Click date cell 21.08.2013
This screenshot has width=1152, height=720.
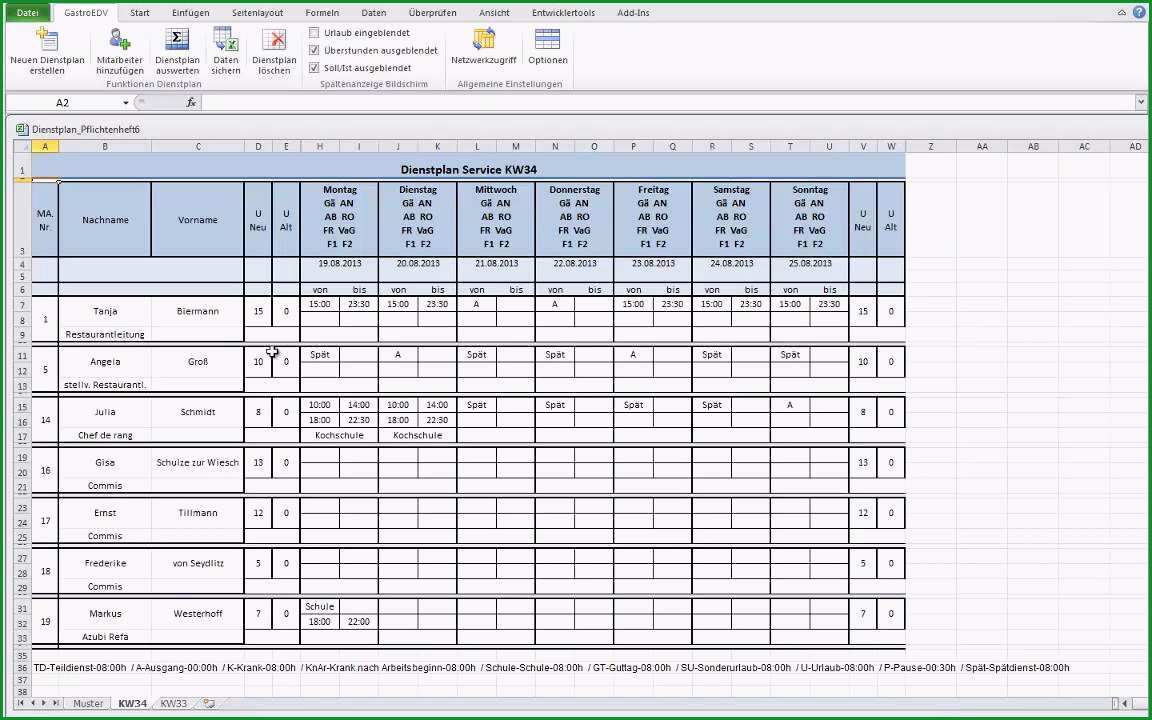(496, 263)
